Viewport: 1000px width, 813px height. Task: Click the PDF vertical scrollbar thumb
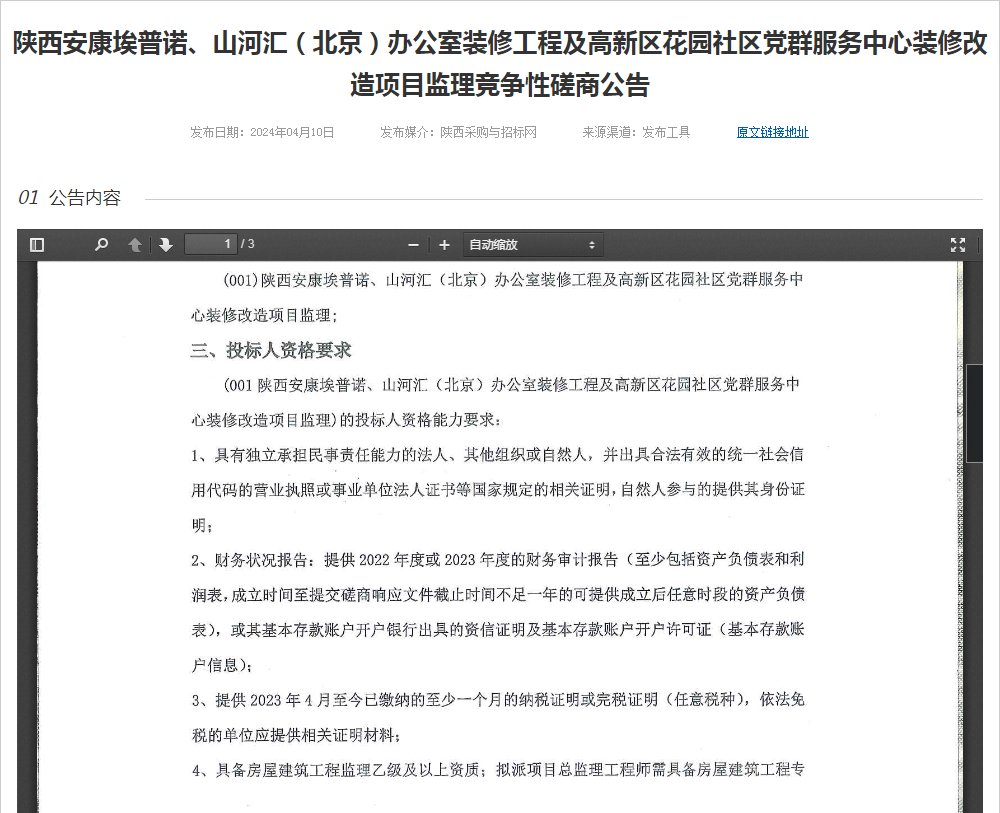[x=974, y=413]
